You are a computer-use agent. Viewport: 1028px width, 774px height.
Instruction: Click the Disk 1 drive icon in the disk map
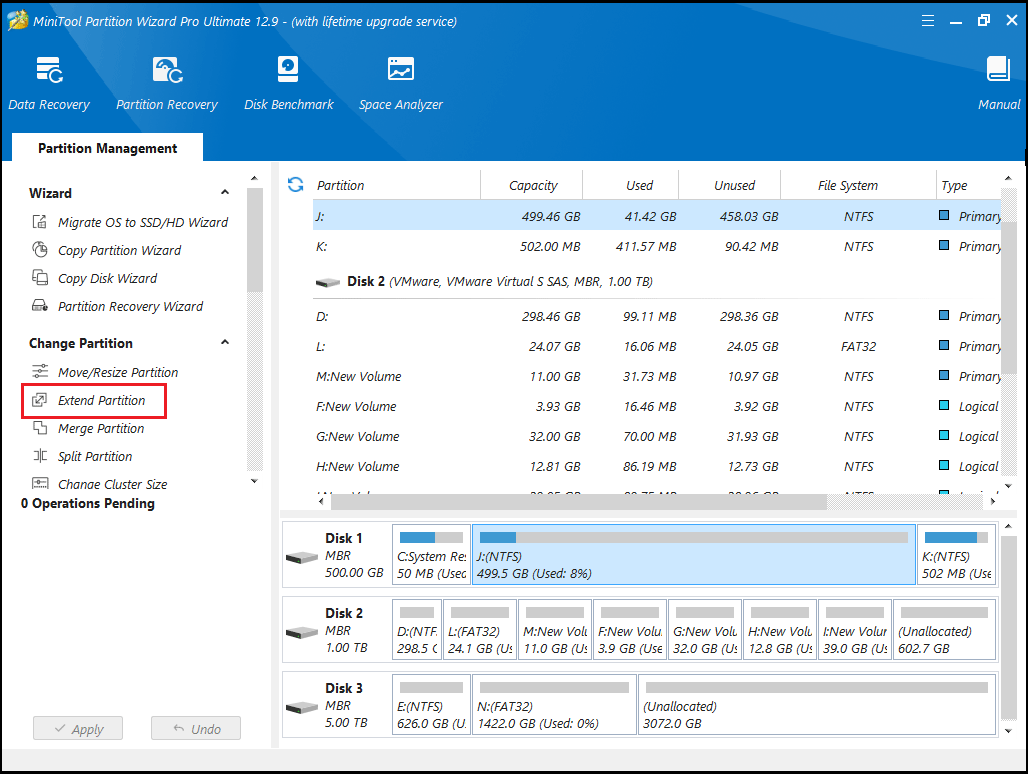pyautogui.click(x=302, y=558)
